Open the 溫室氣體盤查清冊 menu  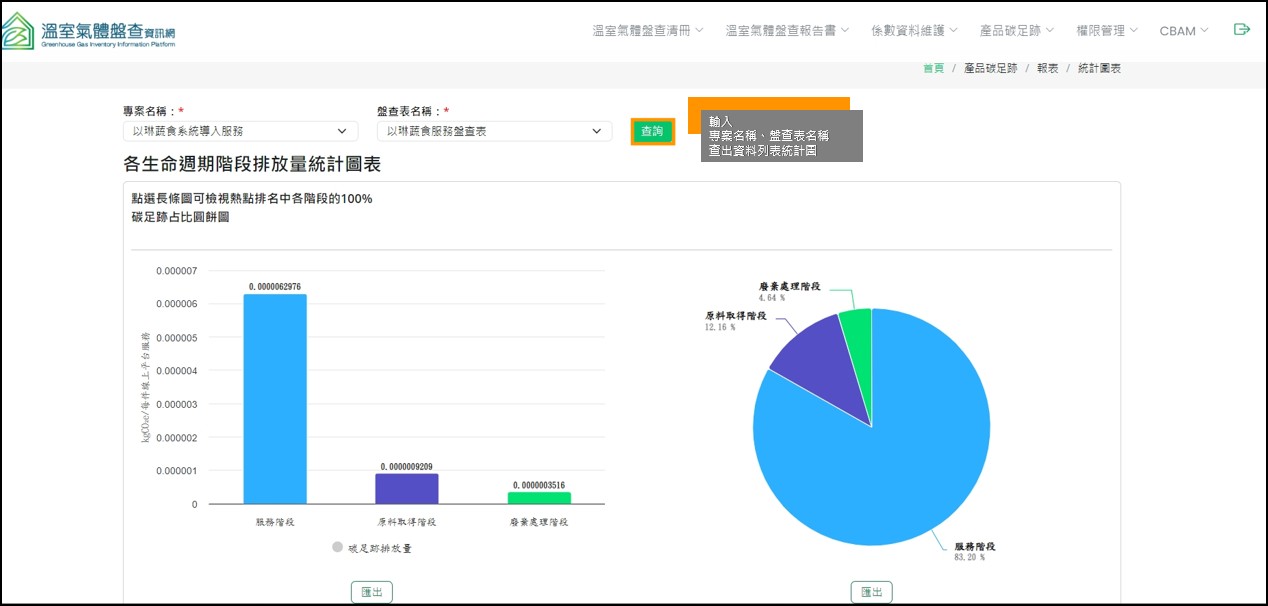647,31
